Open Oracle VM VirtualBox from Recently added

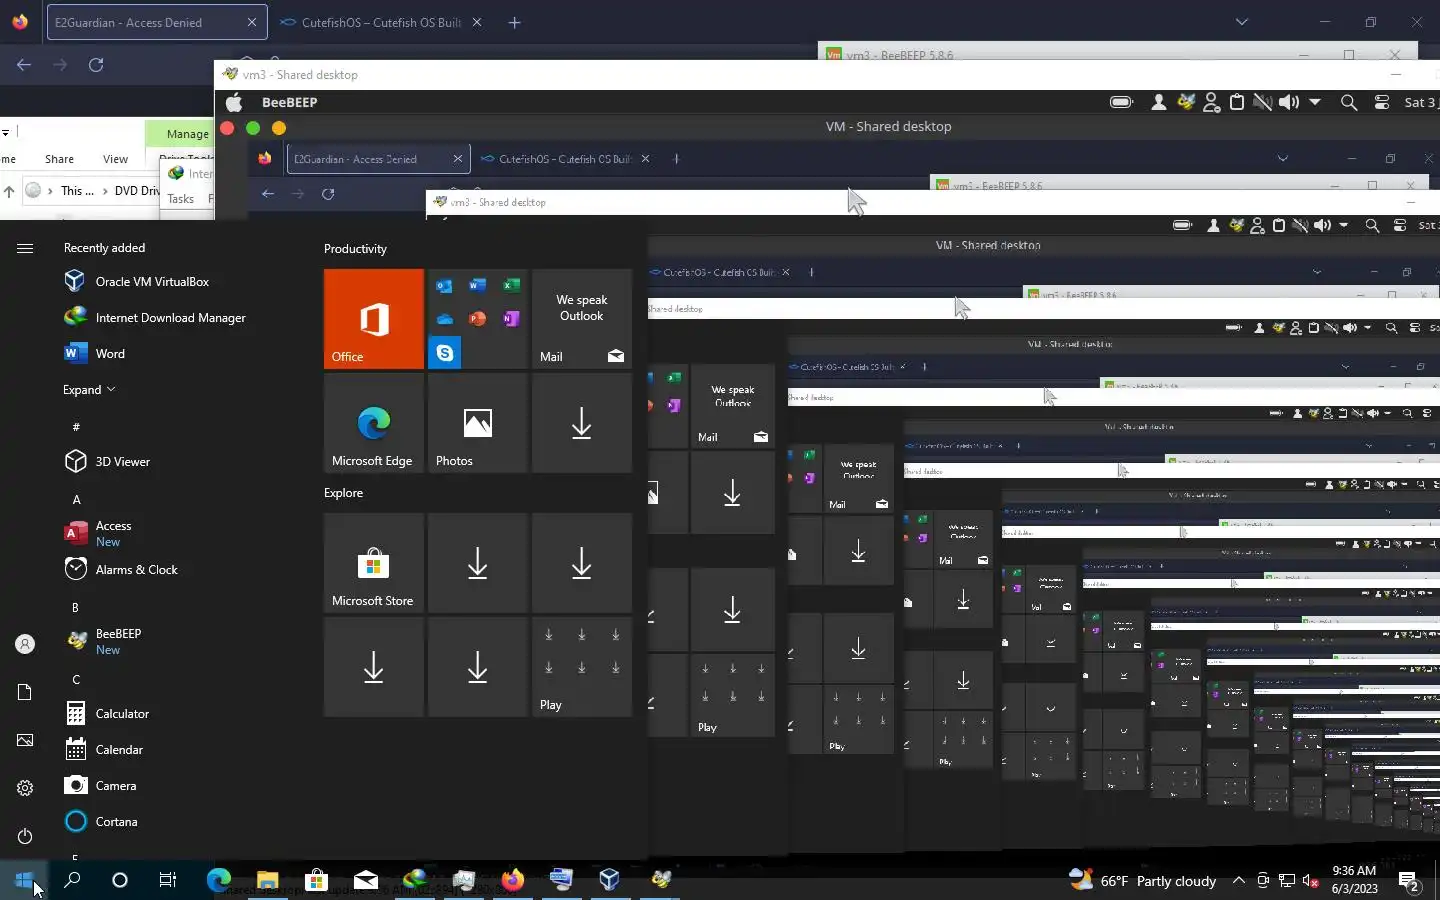pos(137,281)
